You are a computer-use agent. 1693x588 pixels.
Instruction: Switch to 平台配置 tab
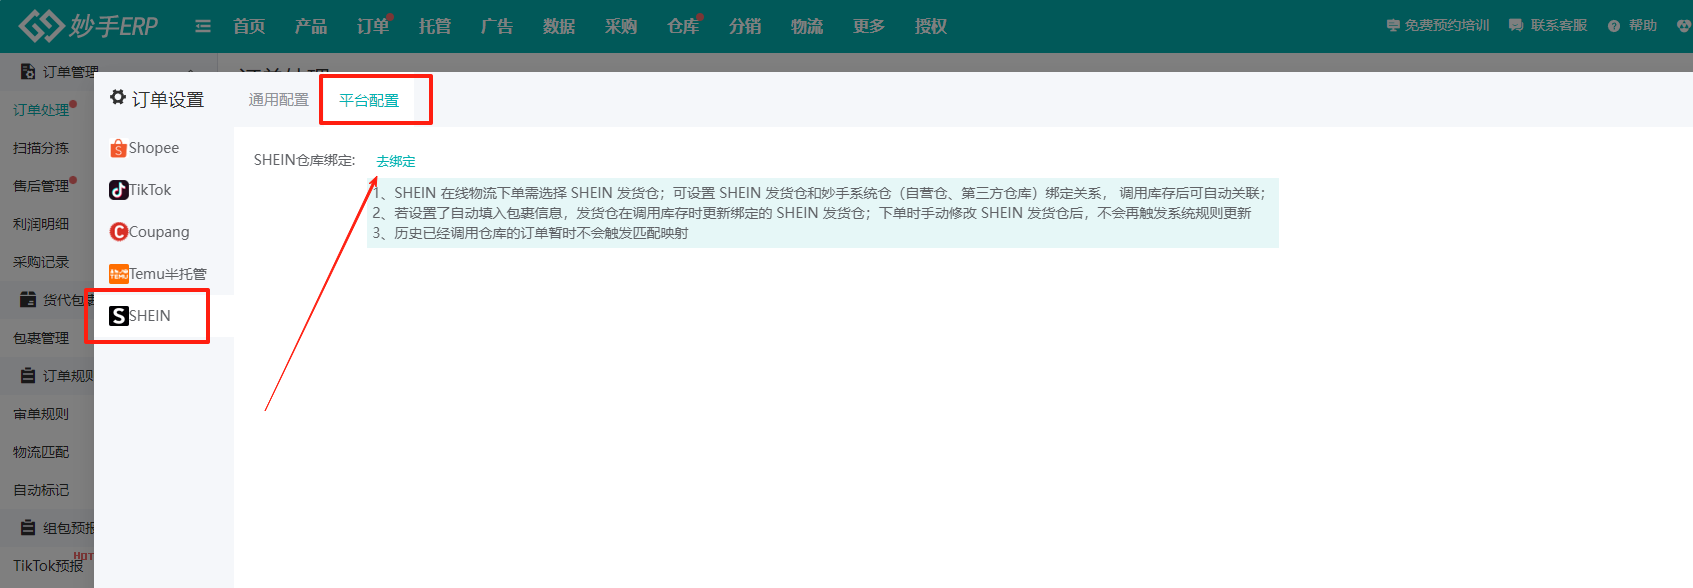(x=369, y=100)
